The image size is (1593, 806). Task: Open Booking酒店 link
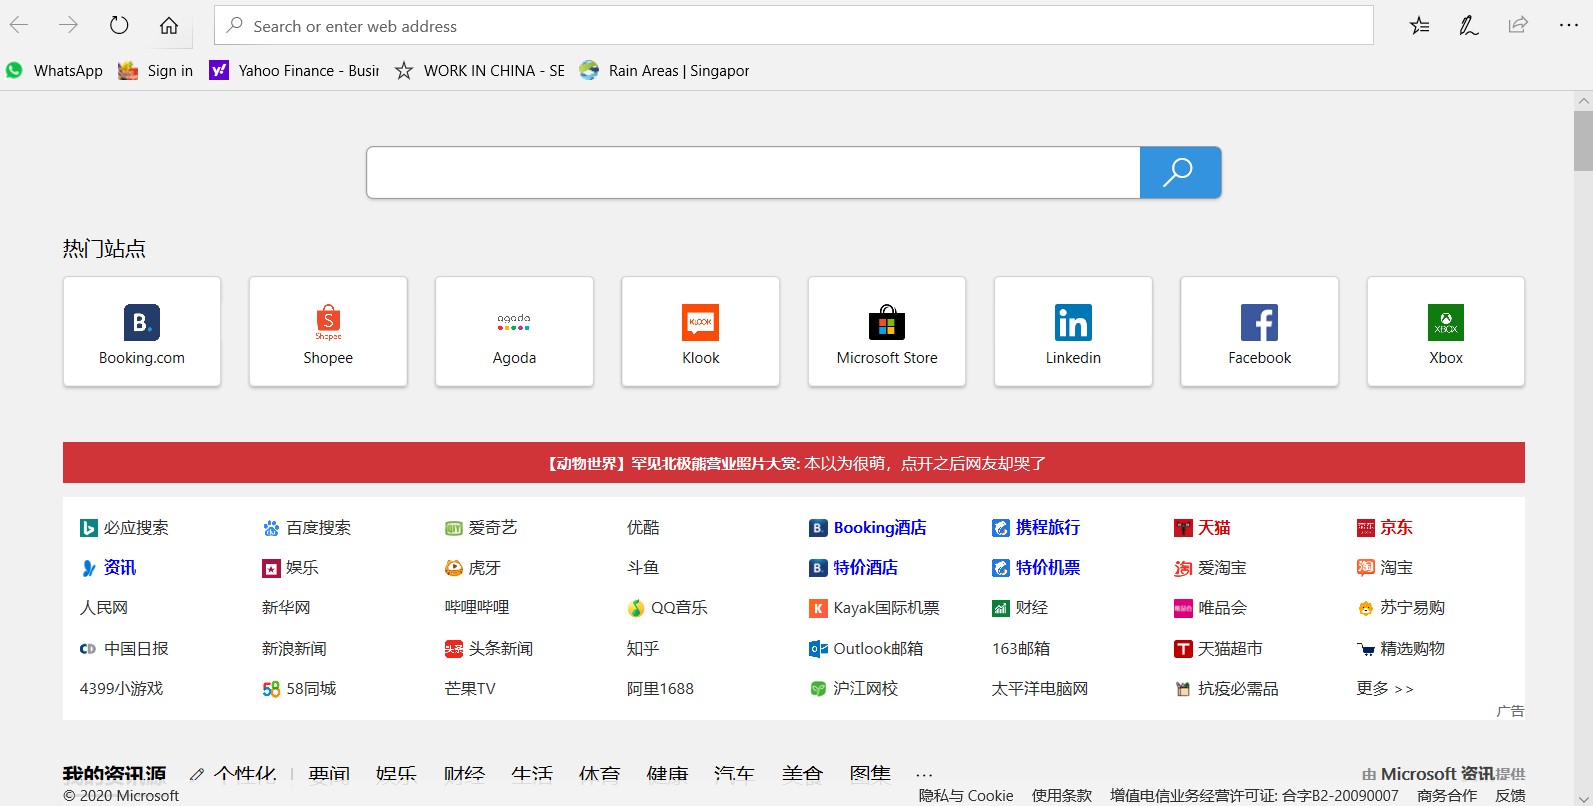[868, 528]
